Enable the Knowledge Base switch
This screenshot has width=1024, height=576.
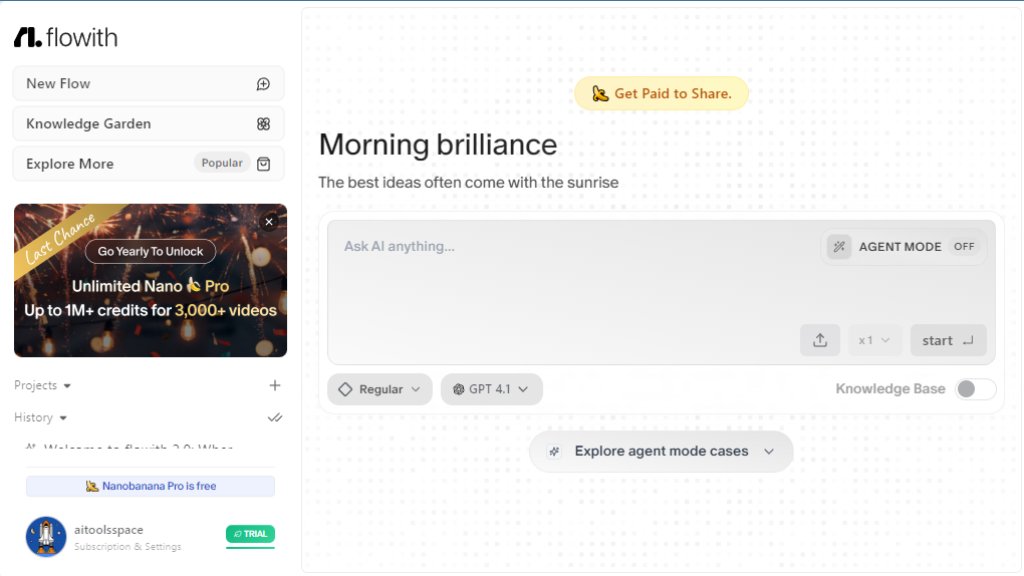click(x=975, y=389)
